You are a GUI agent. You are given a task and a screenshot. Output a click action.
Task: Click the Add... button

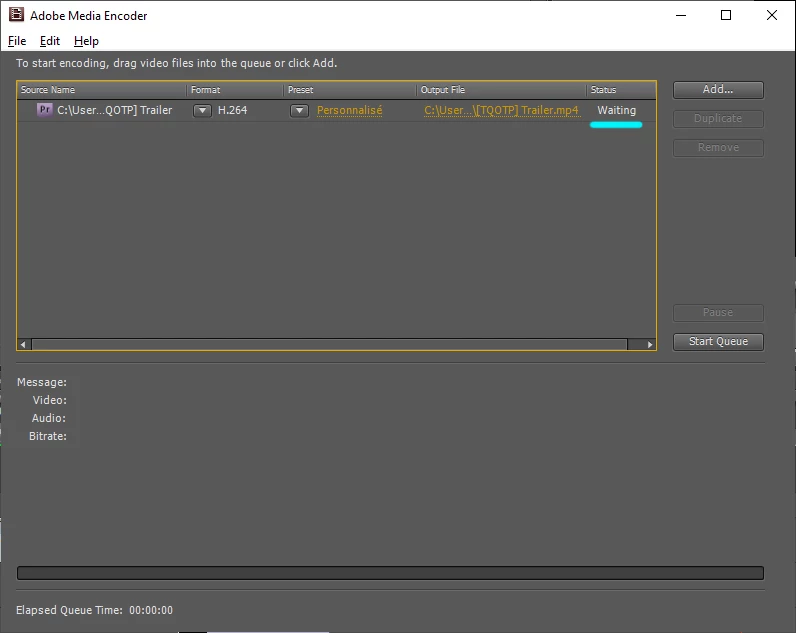tap(718, 90)
